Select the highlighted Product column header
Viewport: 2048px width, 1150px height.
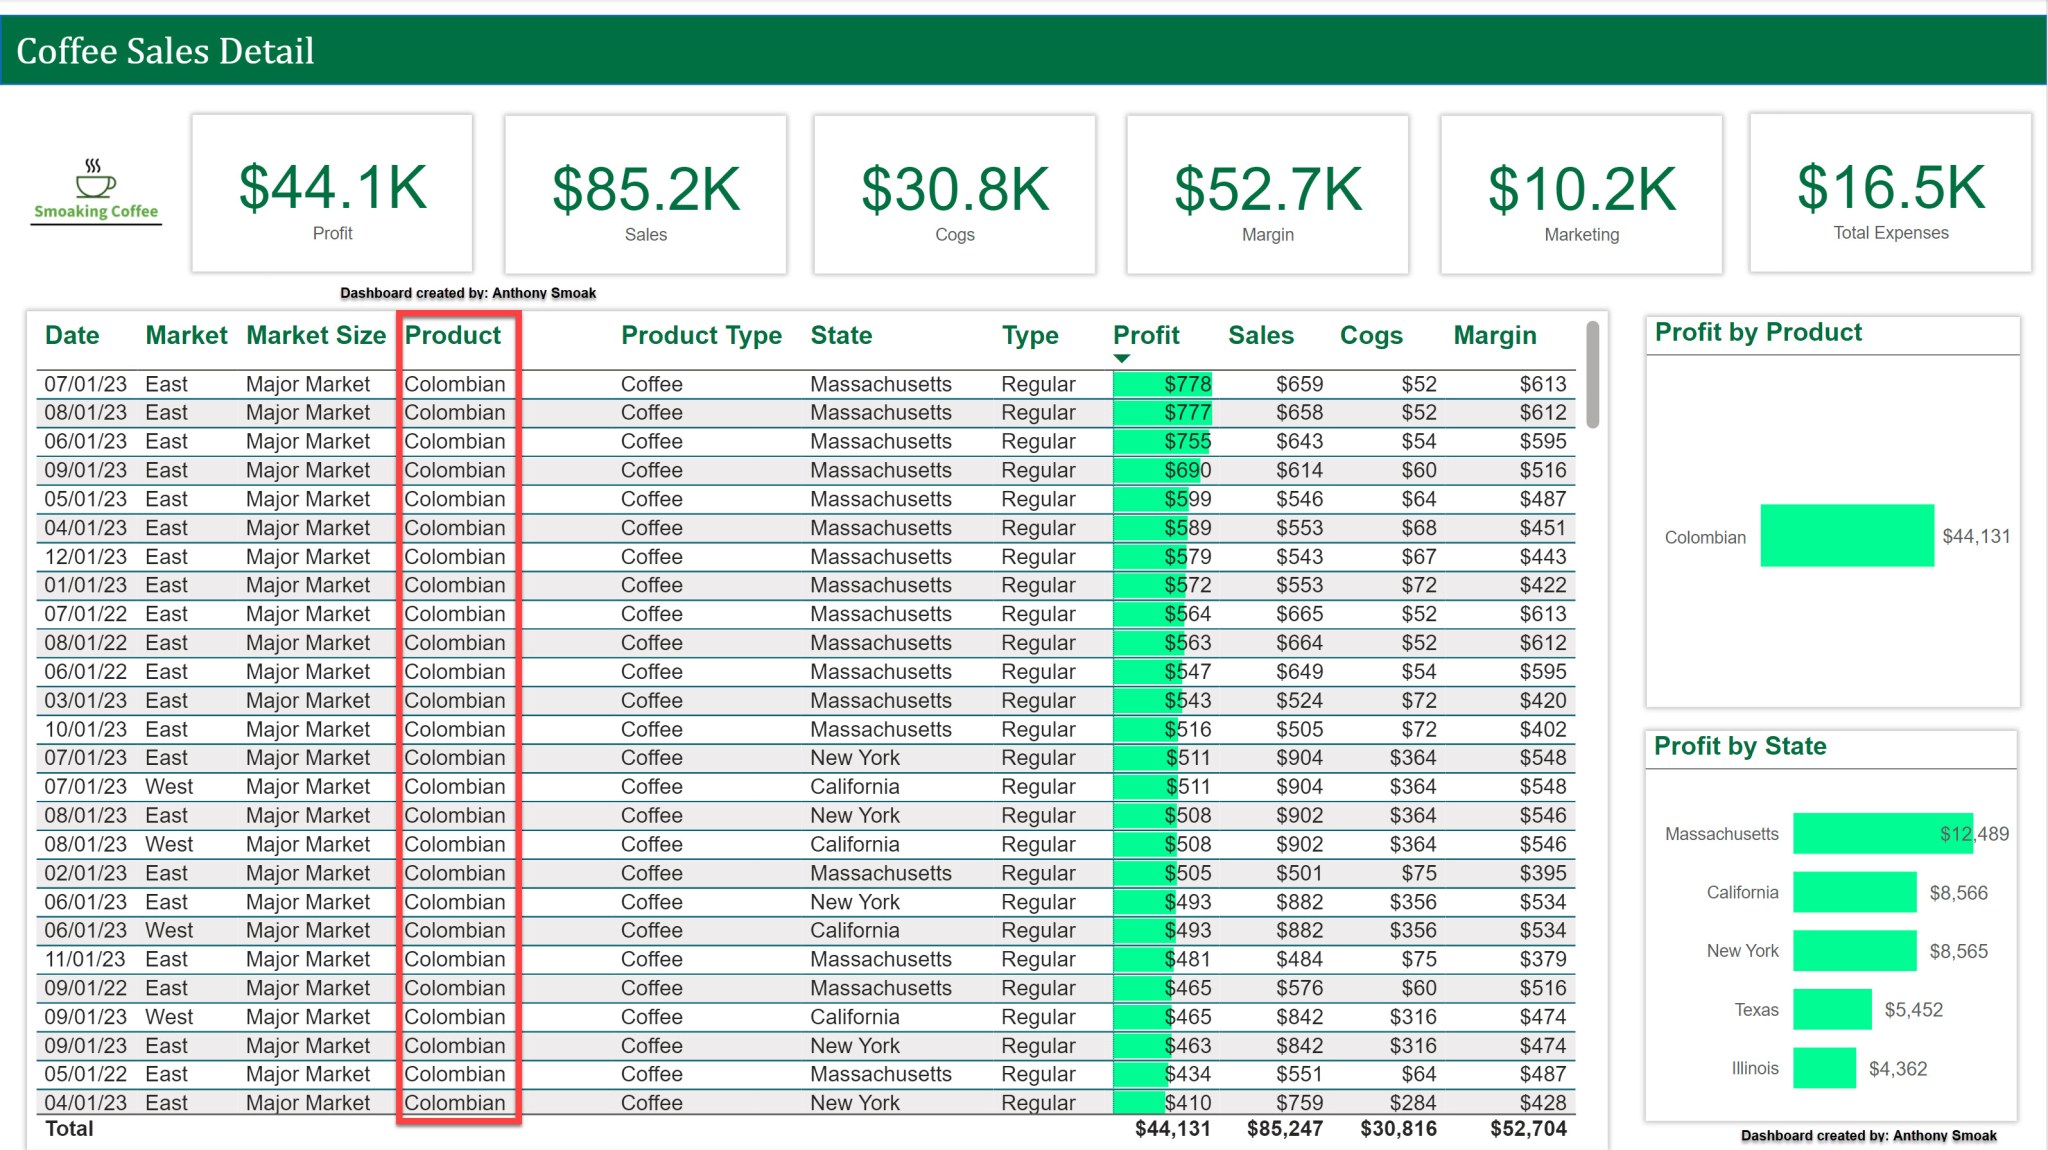[453, 335]
